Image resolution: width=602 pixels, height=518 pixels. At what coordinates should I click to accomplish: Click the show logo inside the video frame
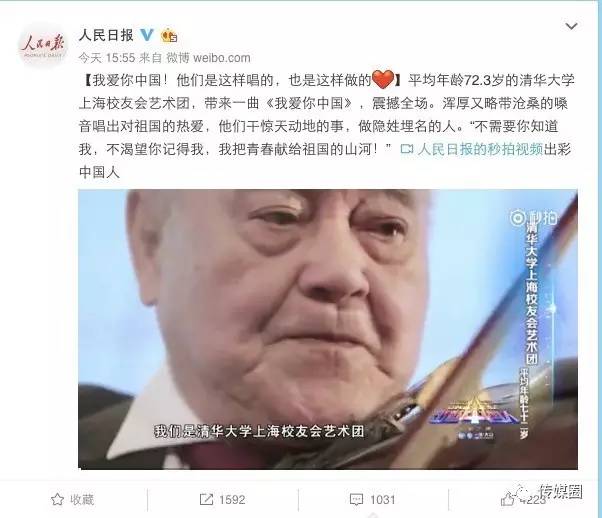pos(474,418)
